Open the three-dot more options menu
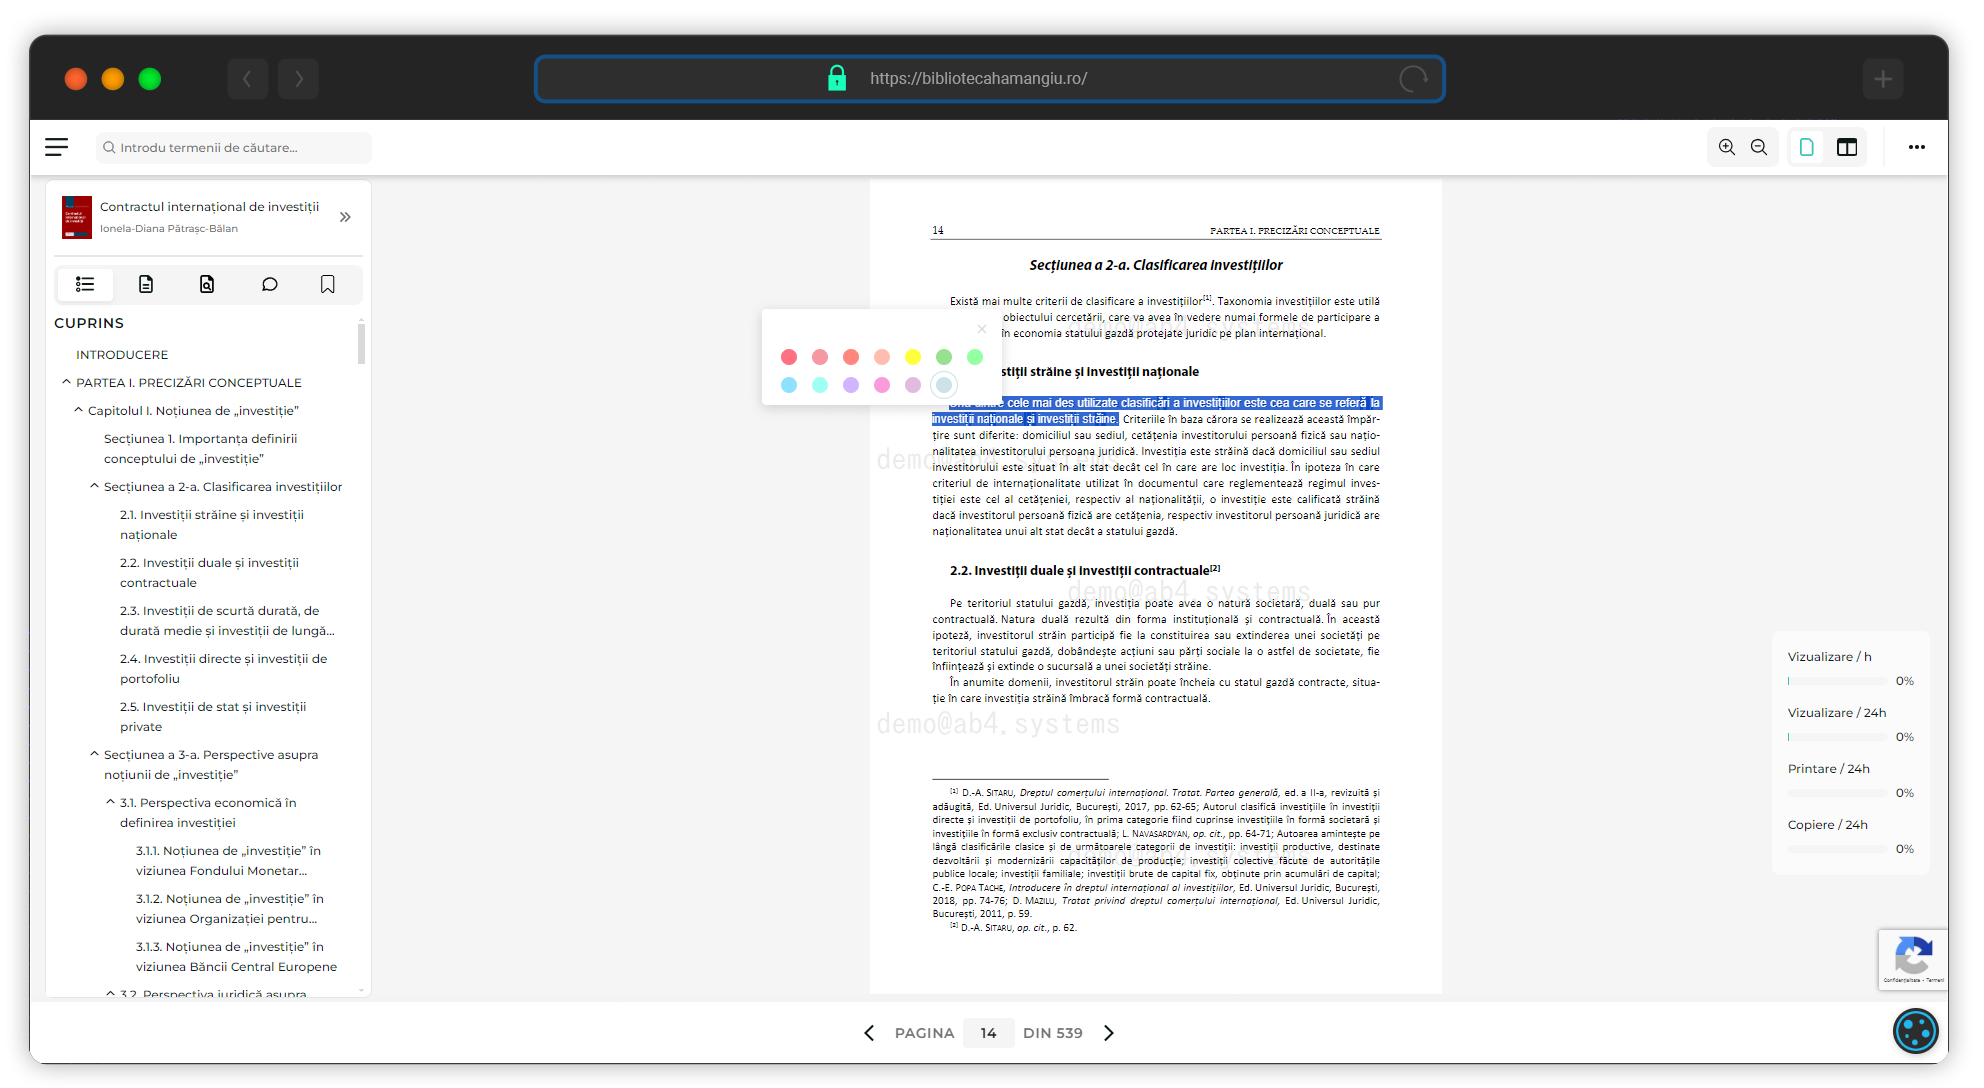This screenshot has height=1088, width=1984. point(1917,147)
